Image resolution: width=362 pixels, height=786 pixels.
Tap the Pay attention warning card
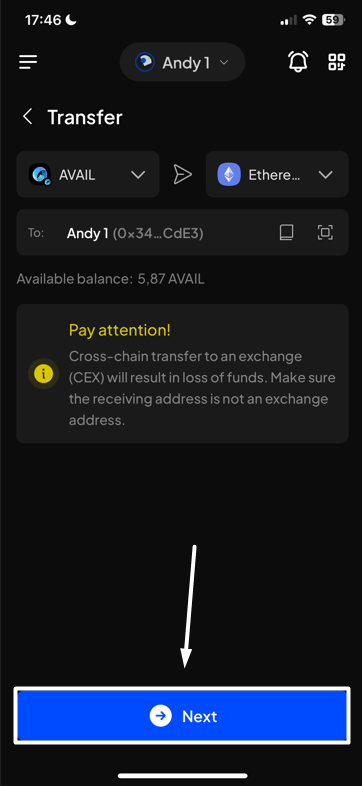click(x=182, y=373)
